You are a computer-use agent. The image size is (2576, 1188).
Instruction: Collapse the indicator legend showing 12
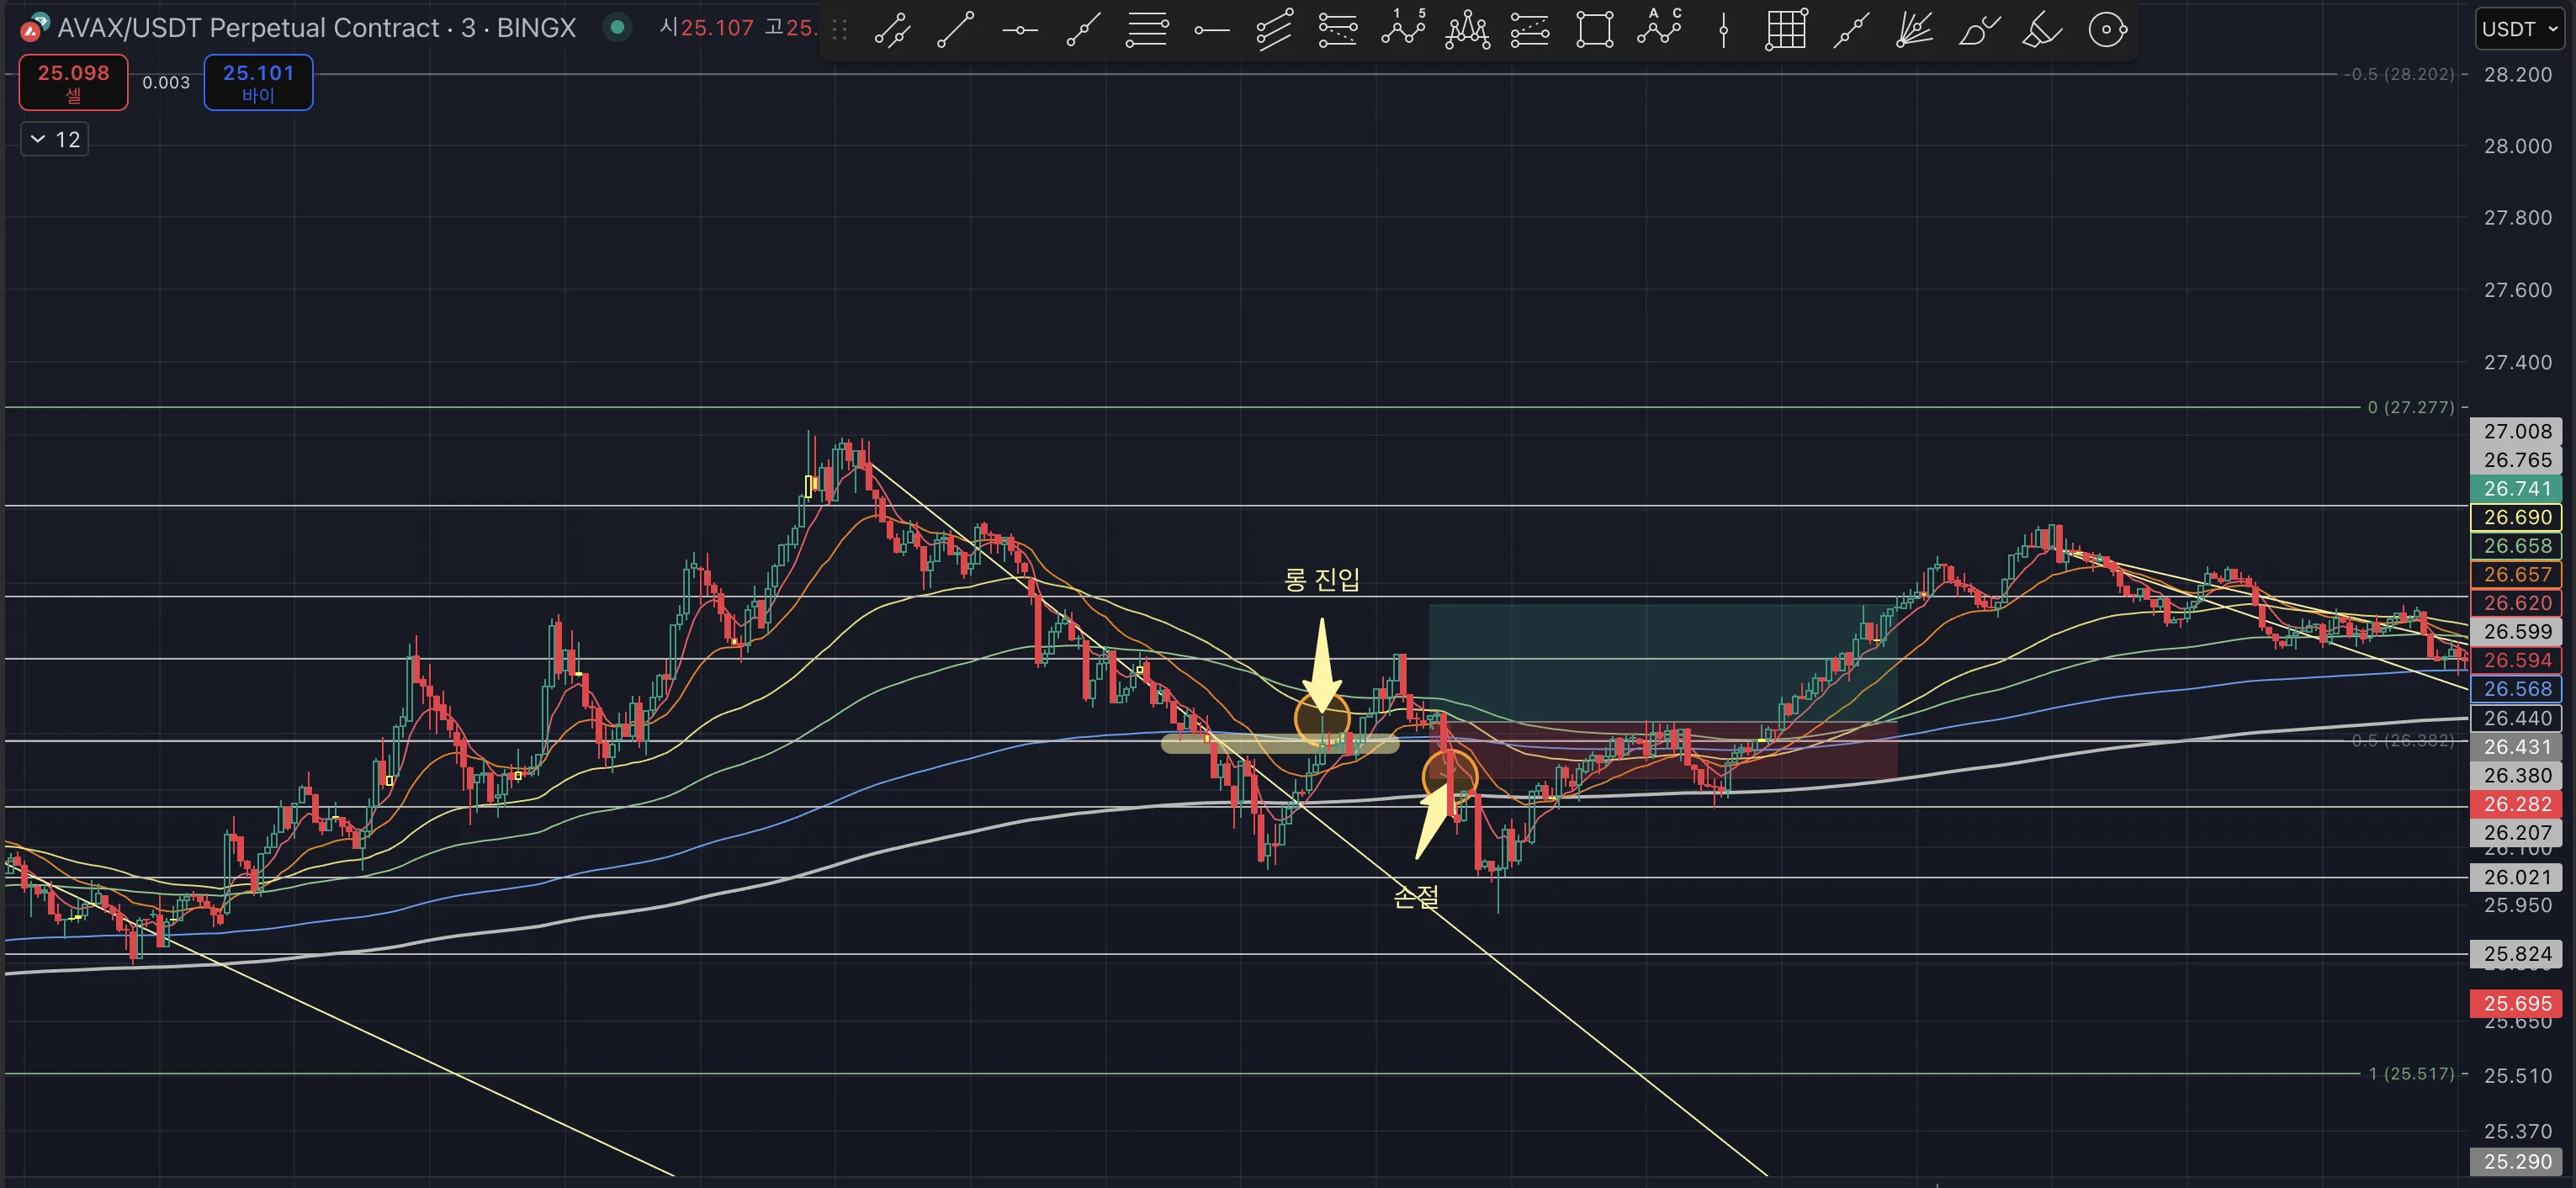pos(55,139)
